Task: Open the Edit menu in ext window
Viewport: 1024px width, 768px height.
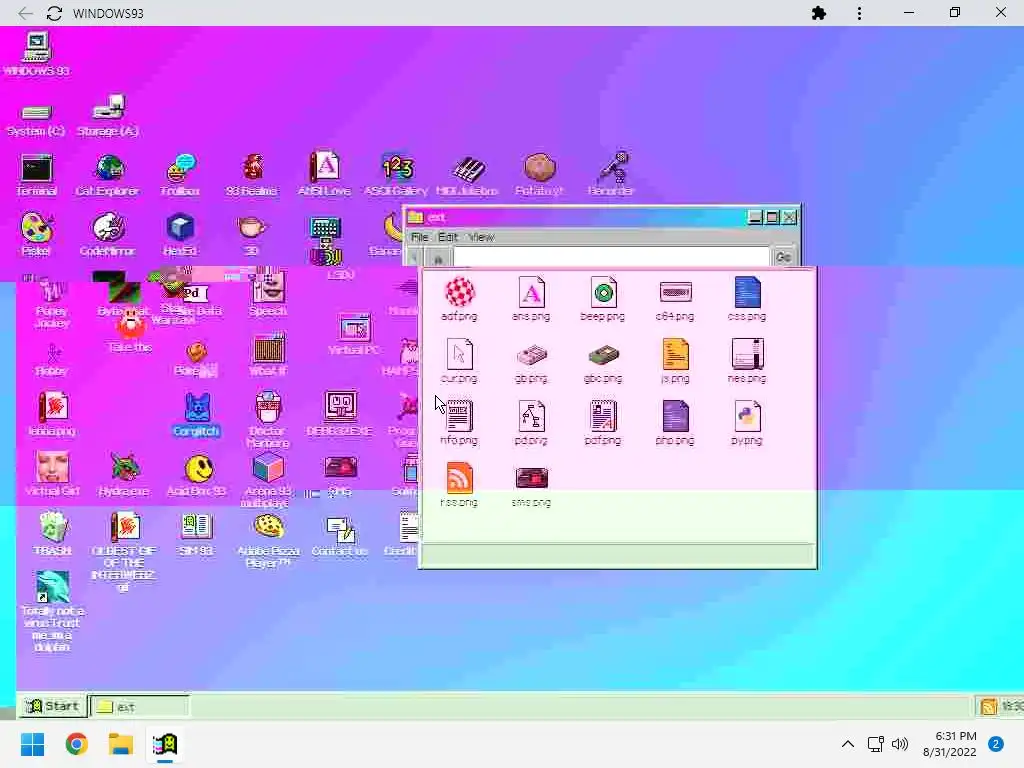Action: coord(448,237)
